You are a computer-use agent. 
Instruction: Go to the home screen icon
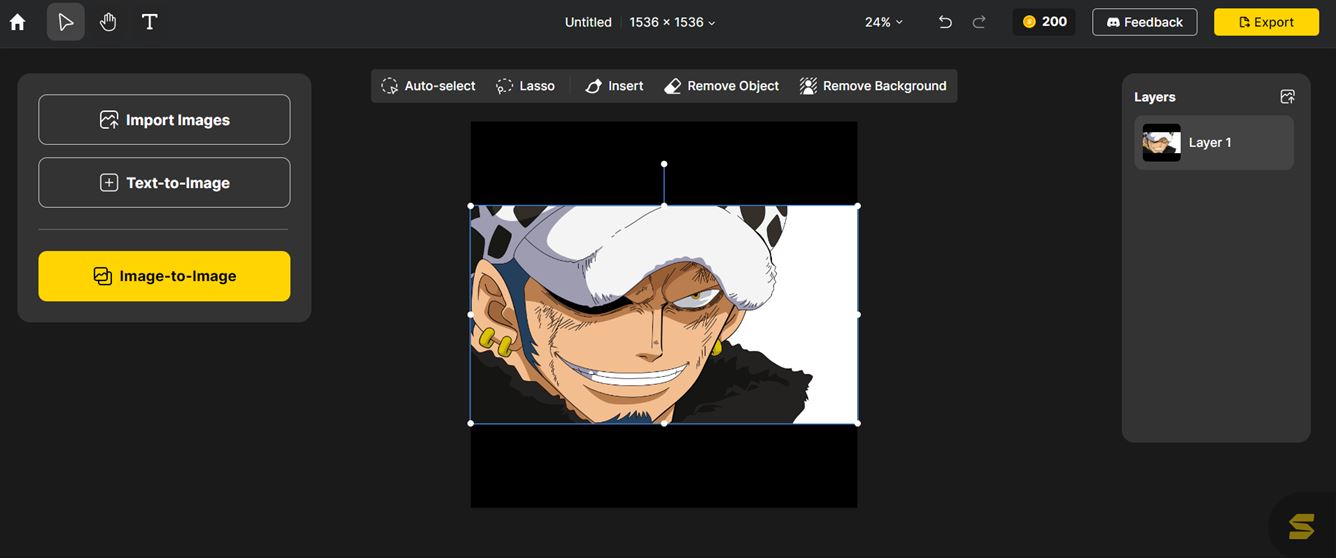[x=17, y=22]
